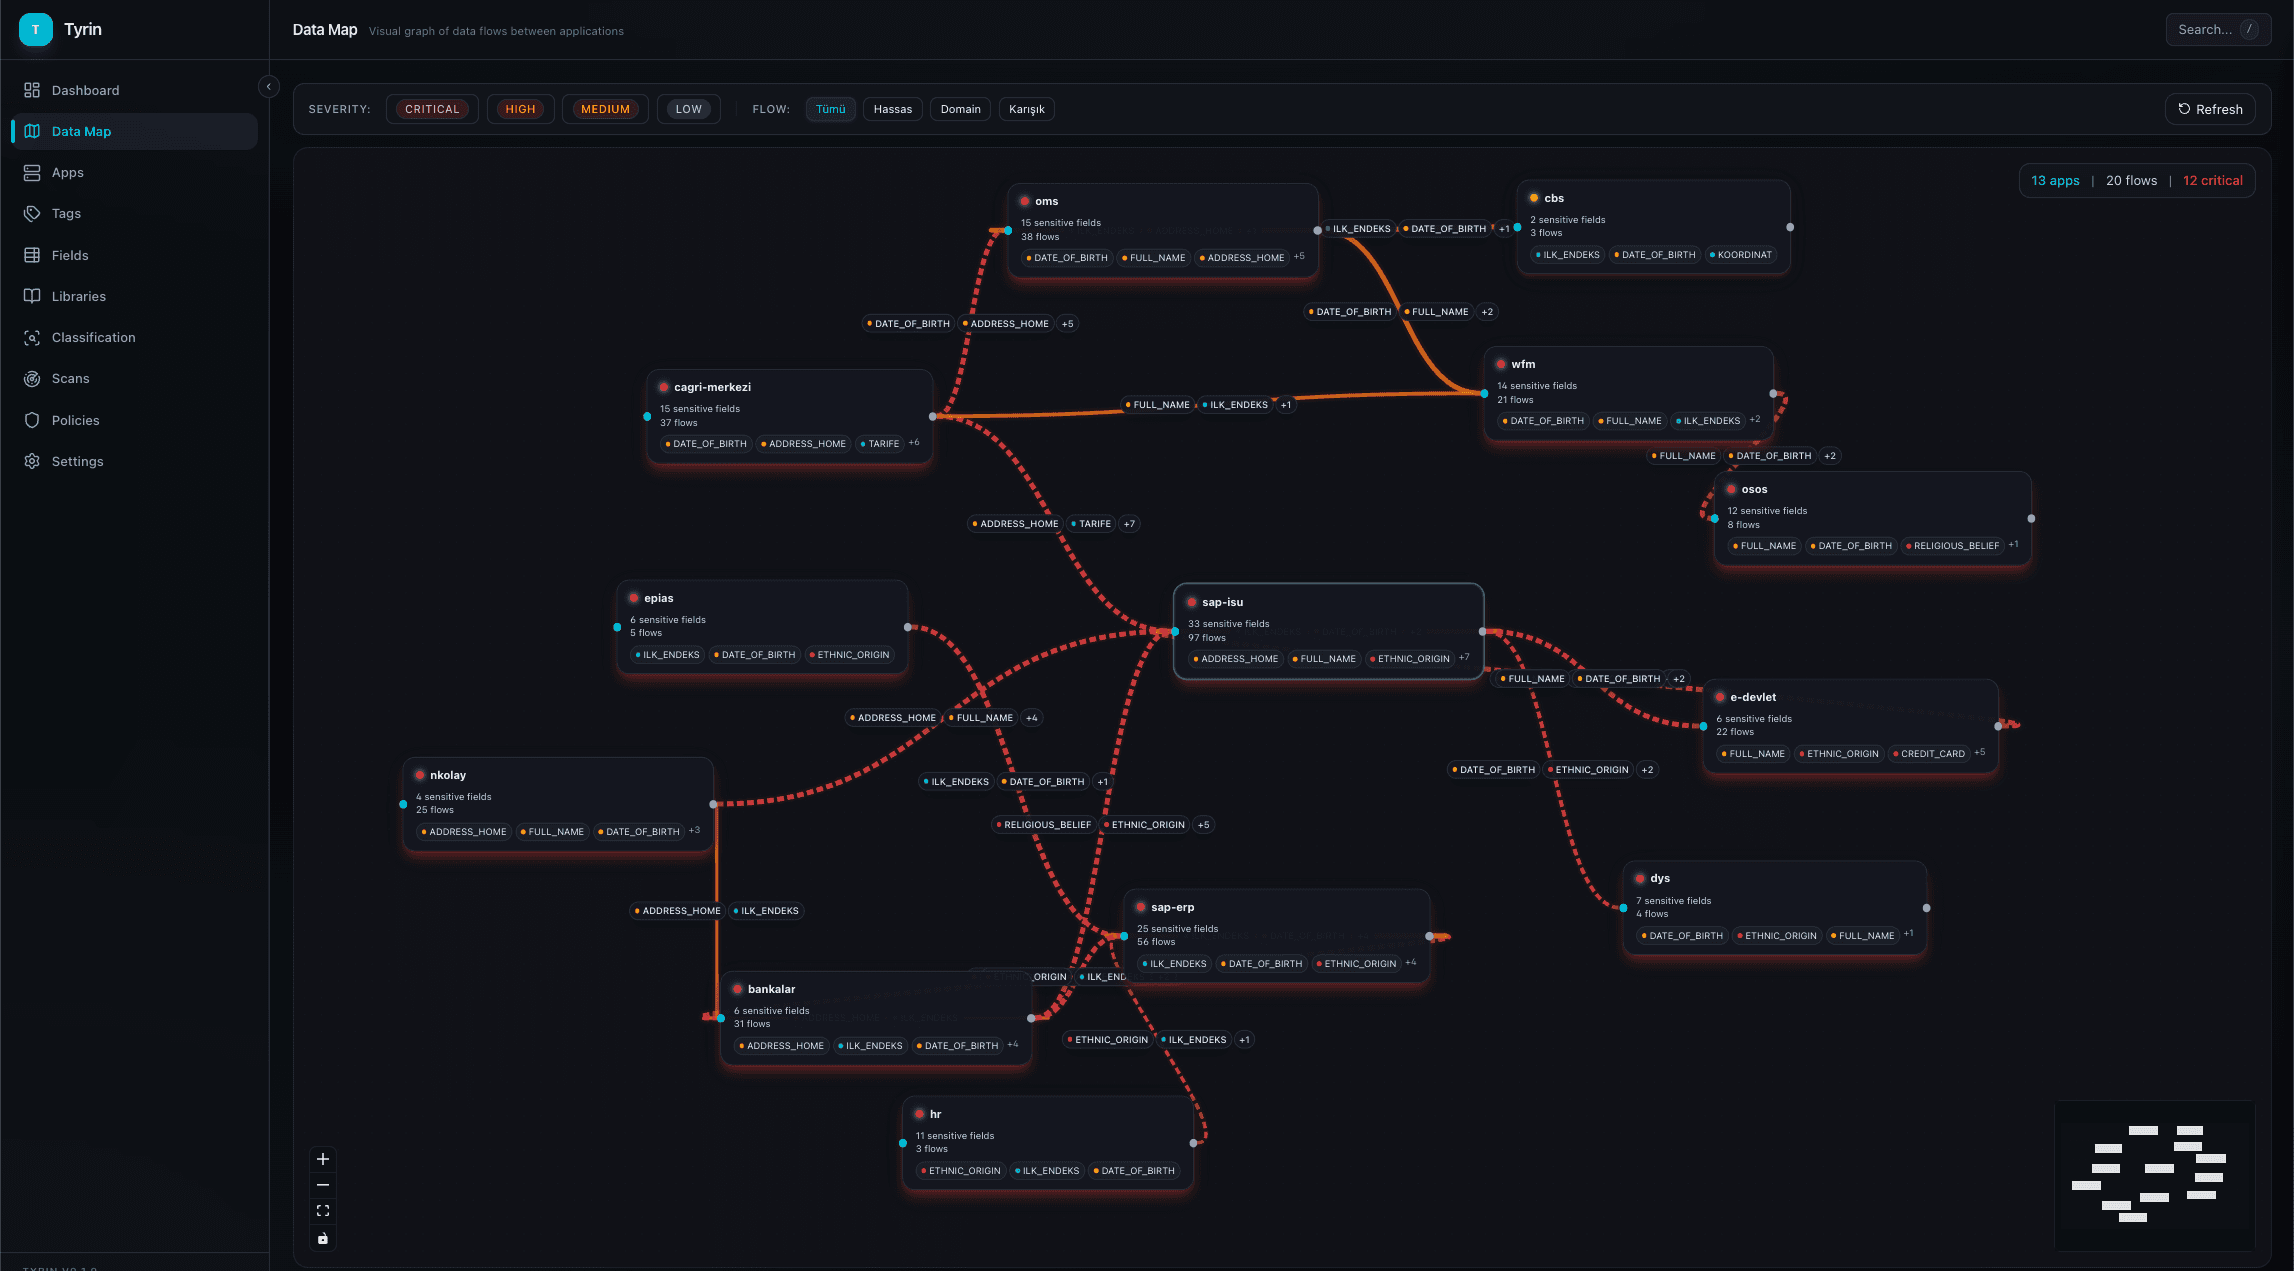The height and width of the screenshot is (1271, 2294).
Task: Click the fit view icon
Action: pyautogui.click(x=323, y=1211)
